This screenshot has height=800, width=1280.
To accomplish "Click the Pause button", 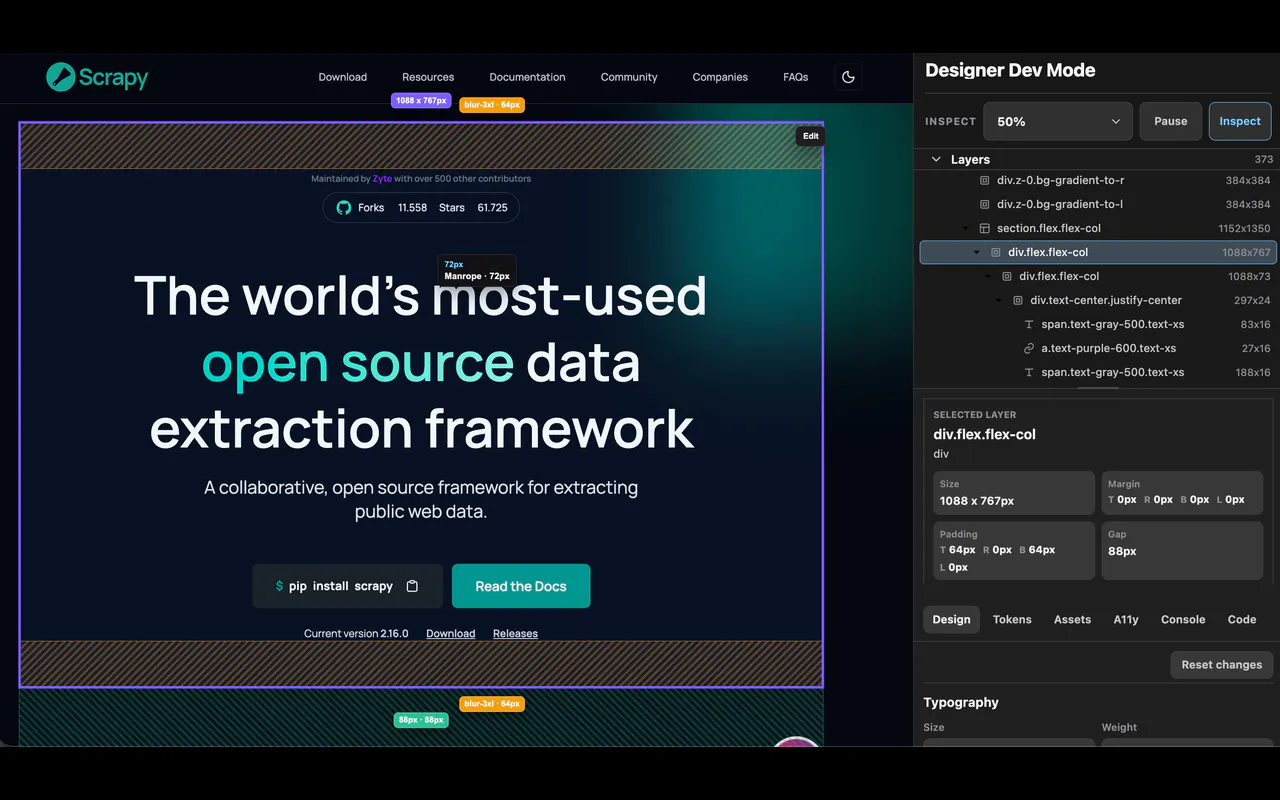I will (x=1171, y=121).
